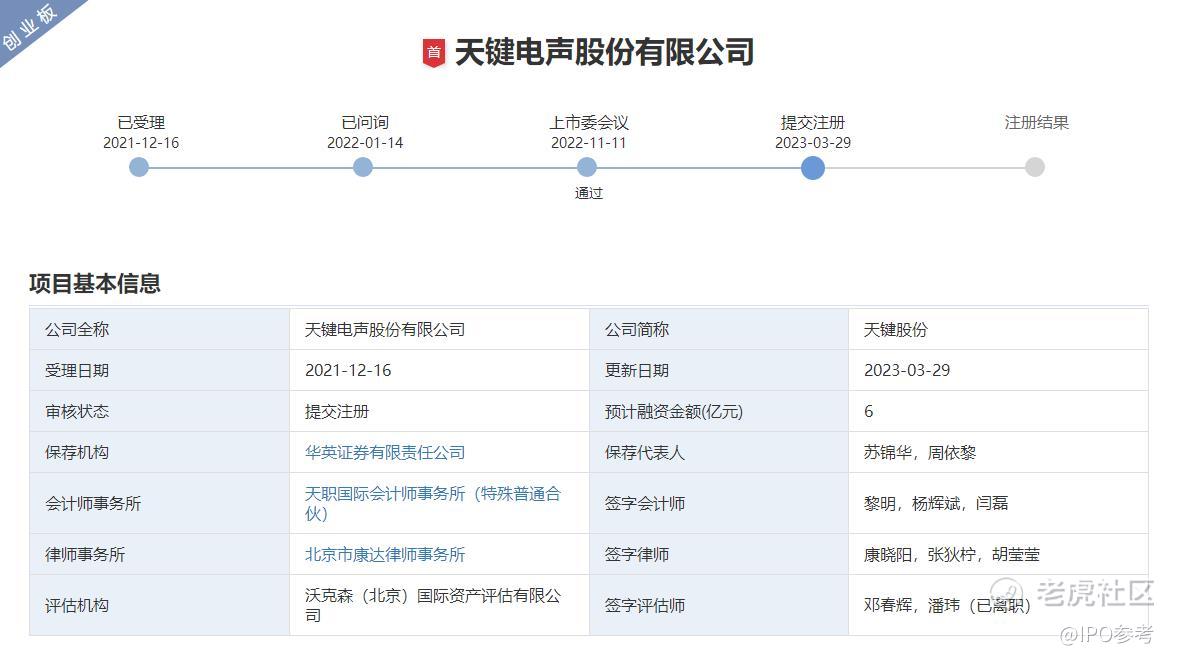Click the 更新日期 value 2023-03-29 in table
This screenshot has width=1177, height=661.
click(x=998, y=371)
